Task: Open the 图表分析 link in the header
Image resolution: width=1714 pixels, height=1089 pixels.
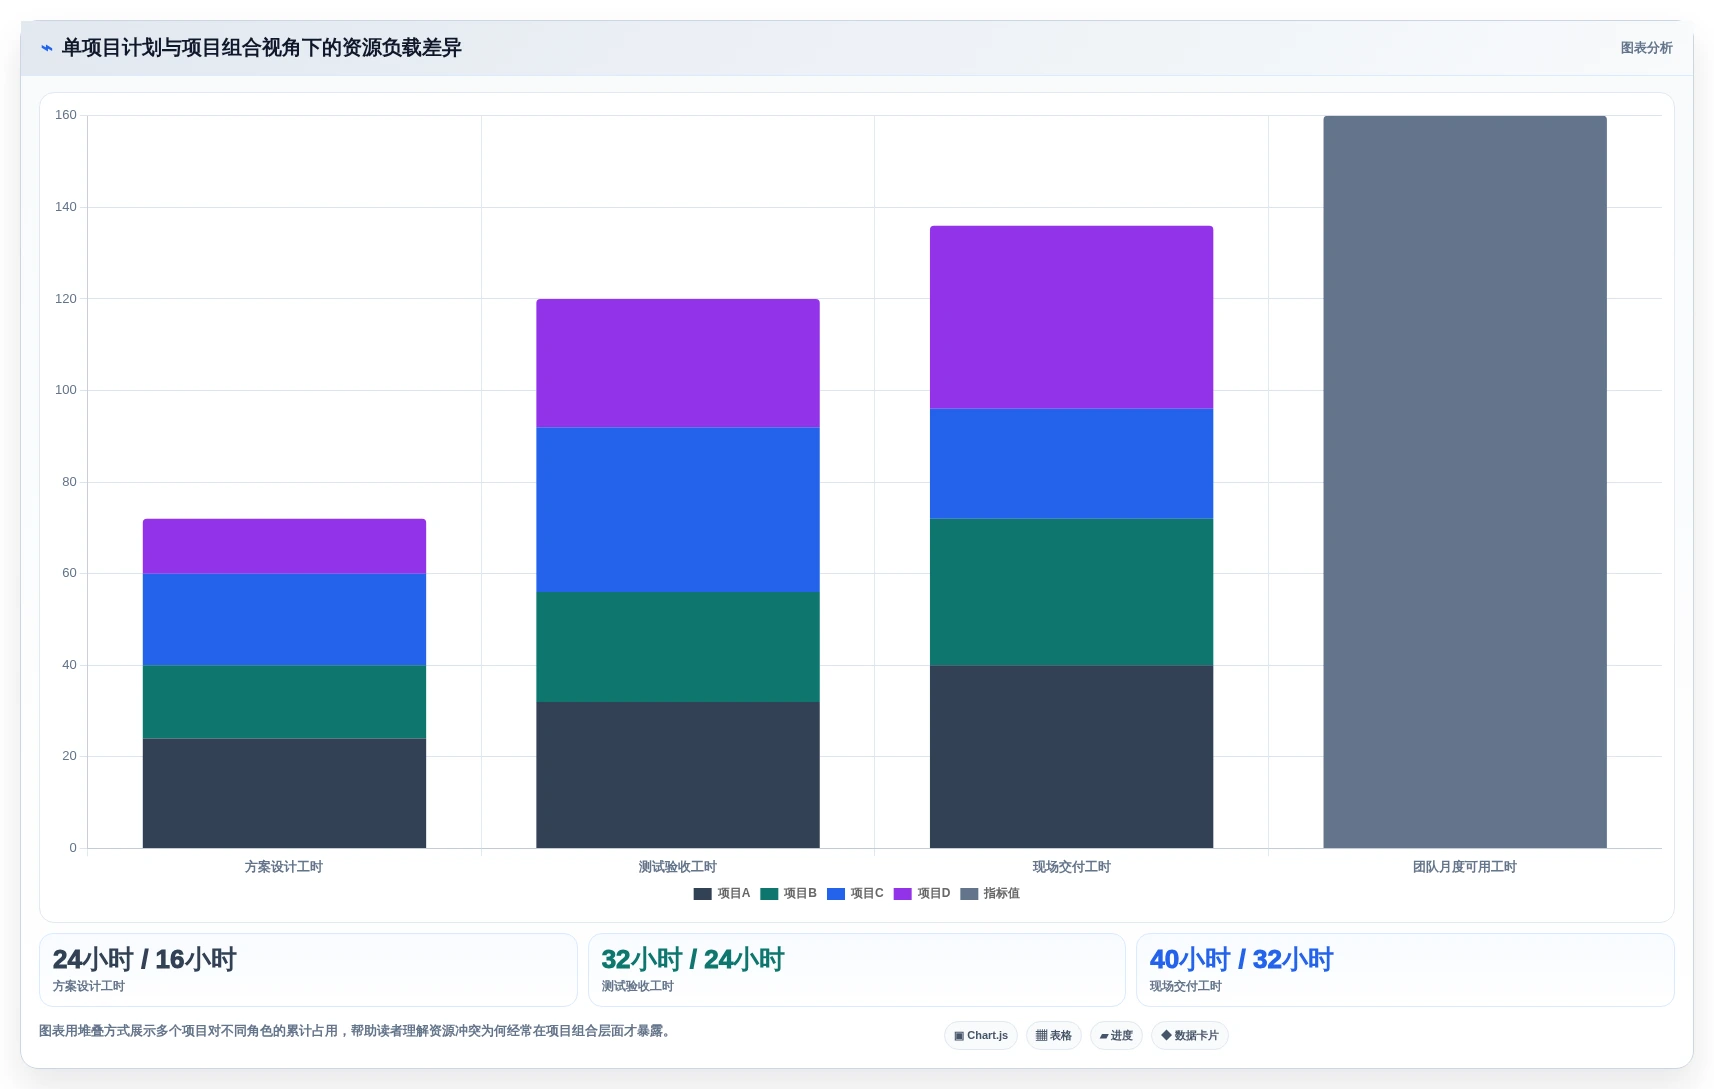Action: click(1646, 48)
